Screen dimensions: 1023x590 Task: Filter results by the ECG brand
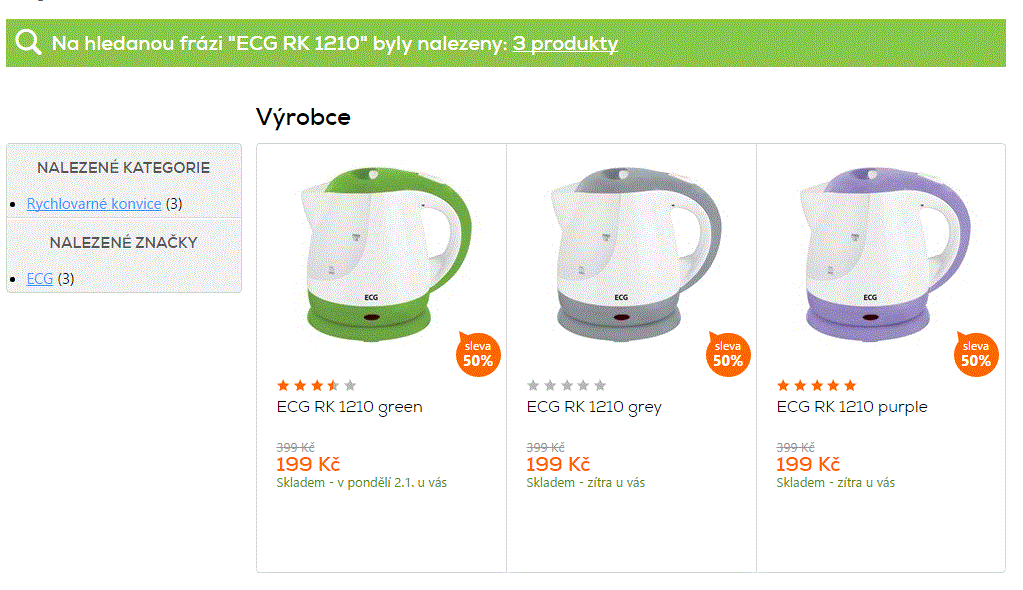39,279
